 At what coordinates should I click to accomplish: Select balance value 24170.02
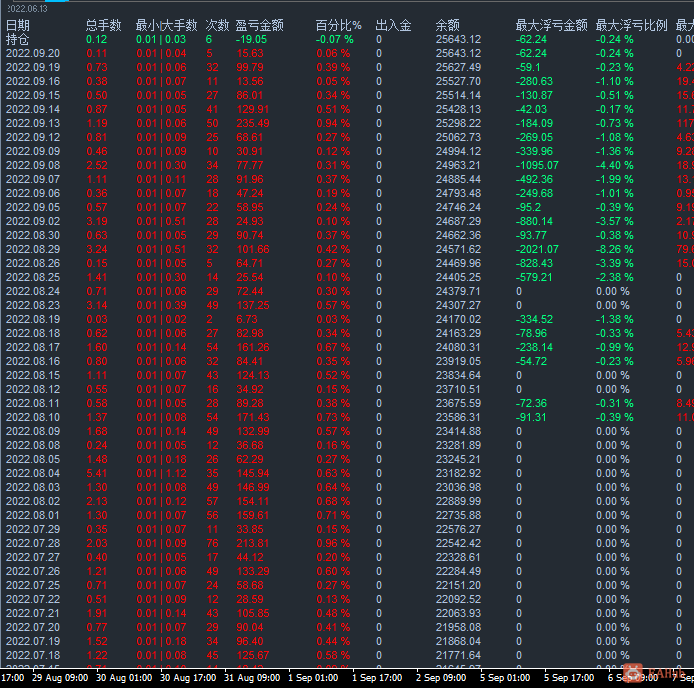458,319
